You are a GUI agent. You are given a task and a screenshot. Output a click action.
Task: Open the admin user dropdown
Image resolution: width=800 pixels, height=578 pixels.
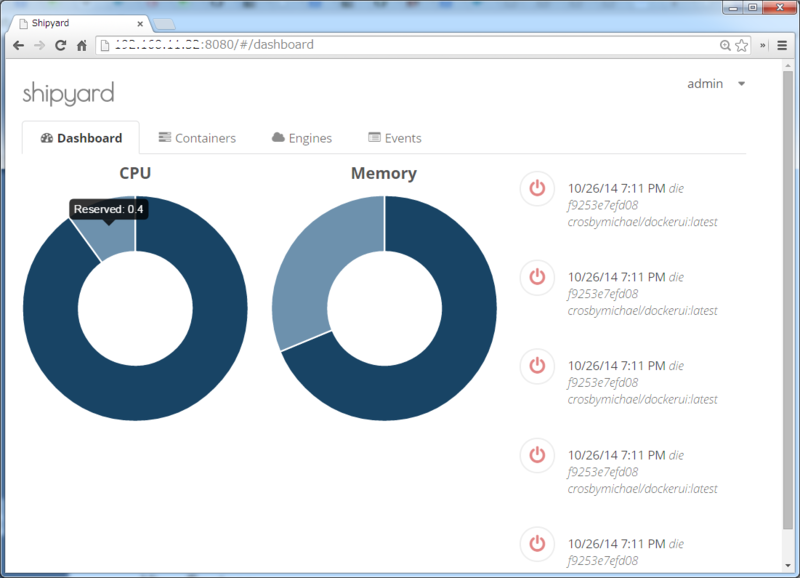pos(715,84)
